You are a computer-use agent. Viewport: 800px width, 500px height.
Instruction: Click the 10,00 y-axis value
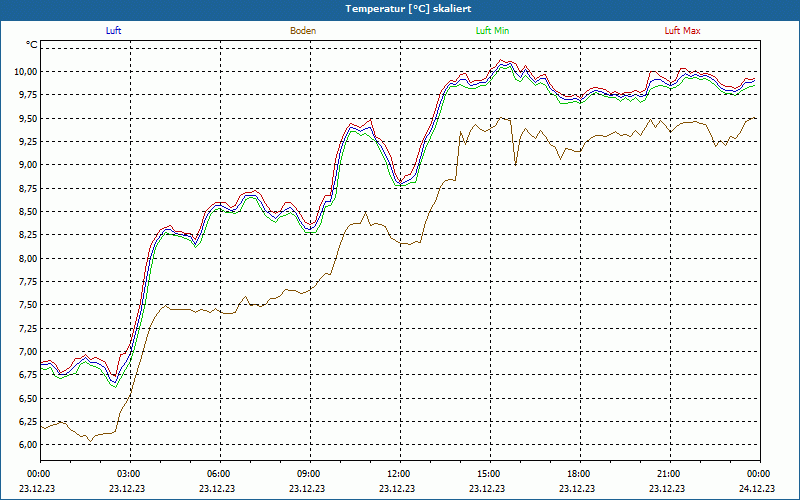click(25, 71)
